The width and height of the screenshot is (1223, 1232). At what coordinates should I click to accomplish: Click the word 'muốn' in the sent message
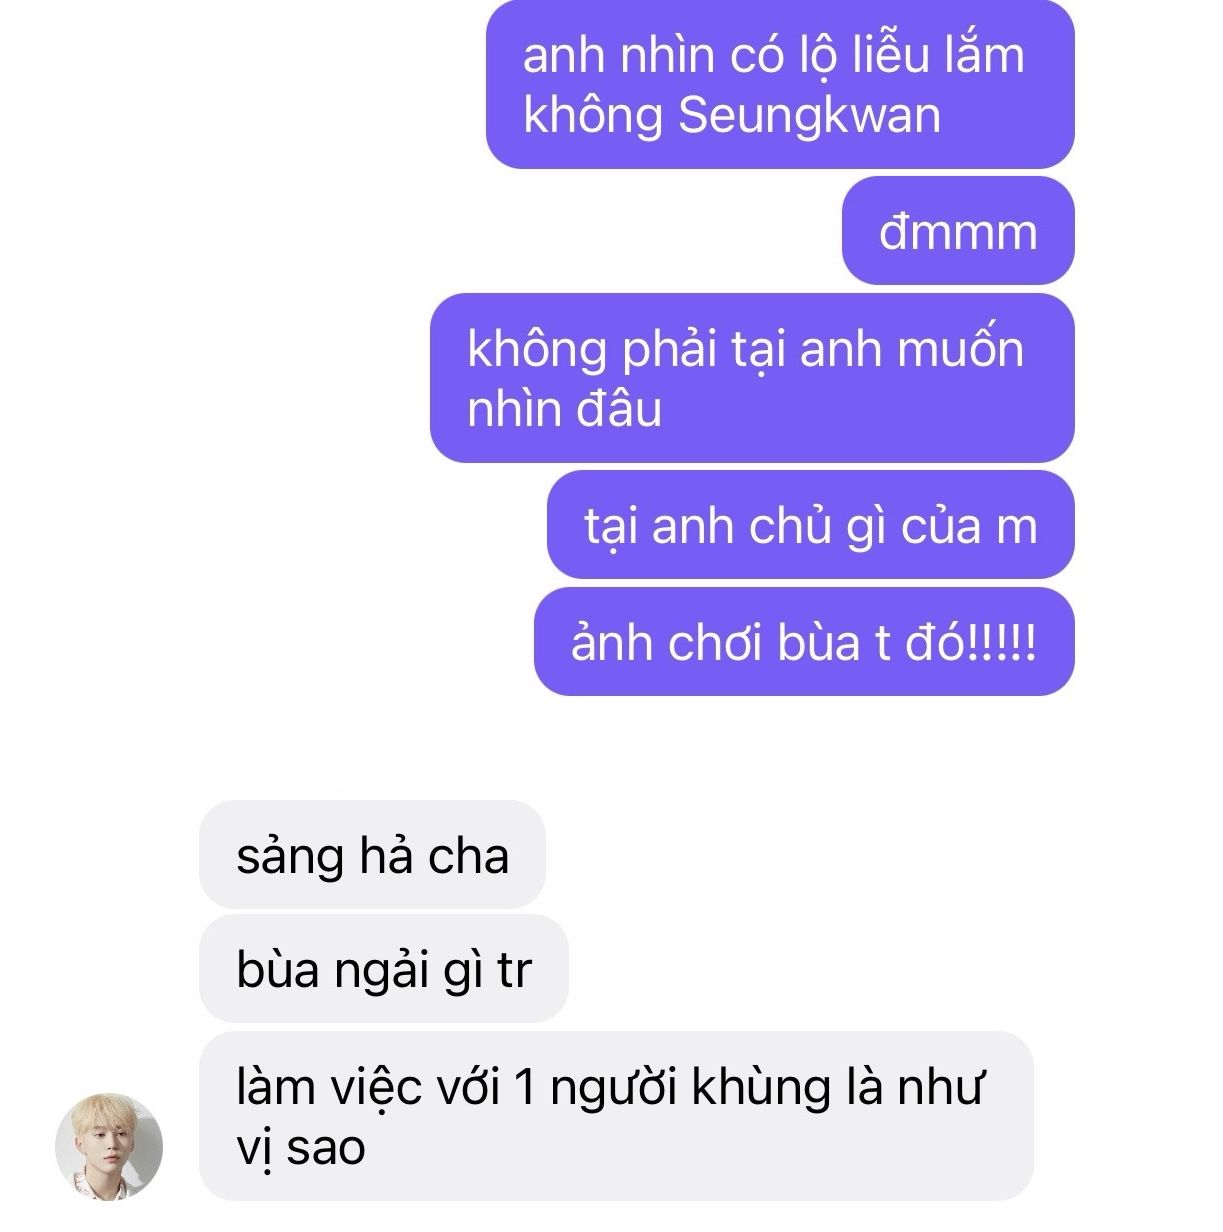(960, 349)
